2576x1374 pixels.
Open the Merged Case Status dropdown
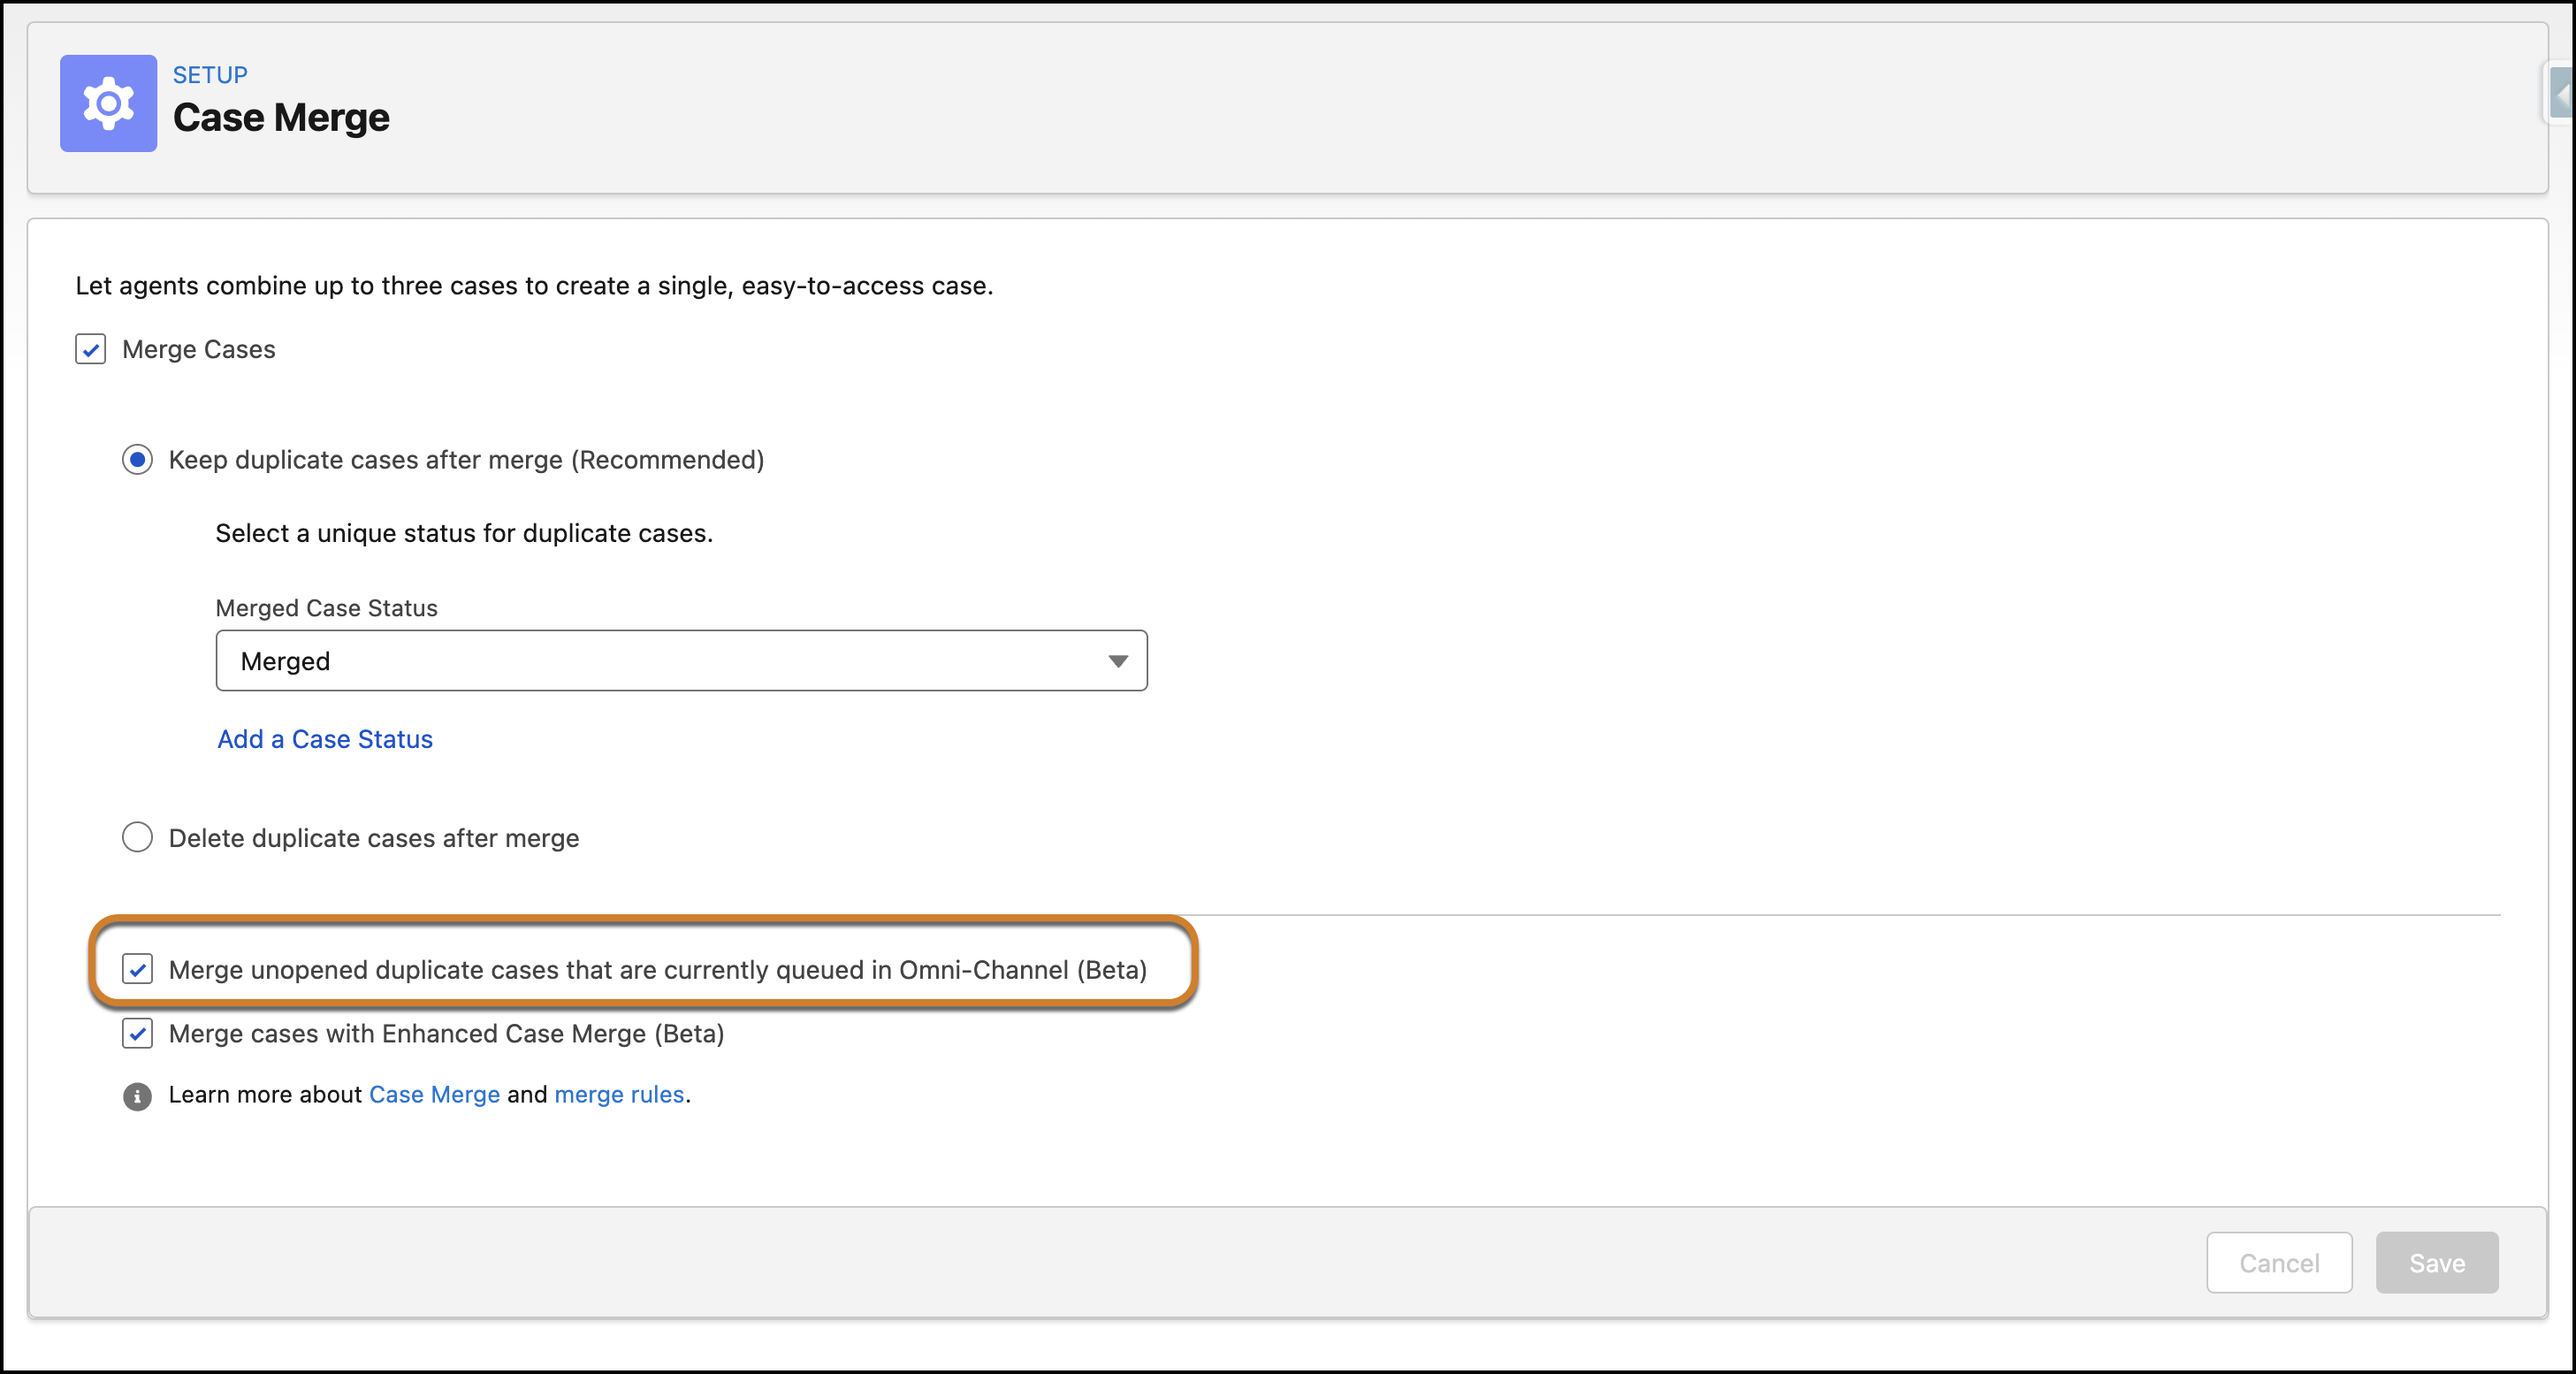(x=681, y=661)
